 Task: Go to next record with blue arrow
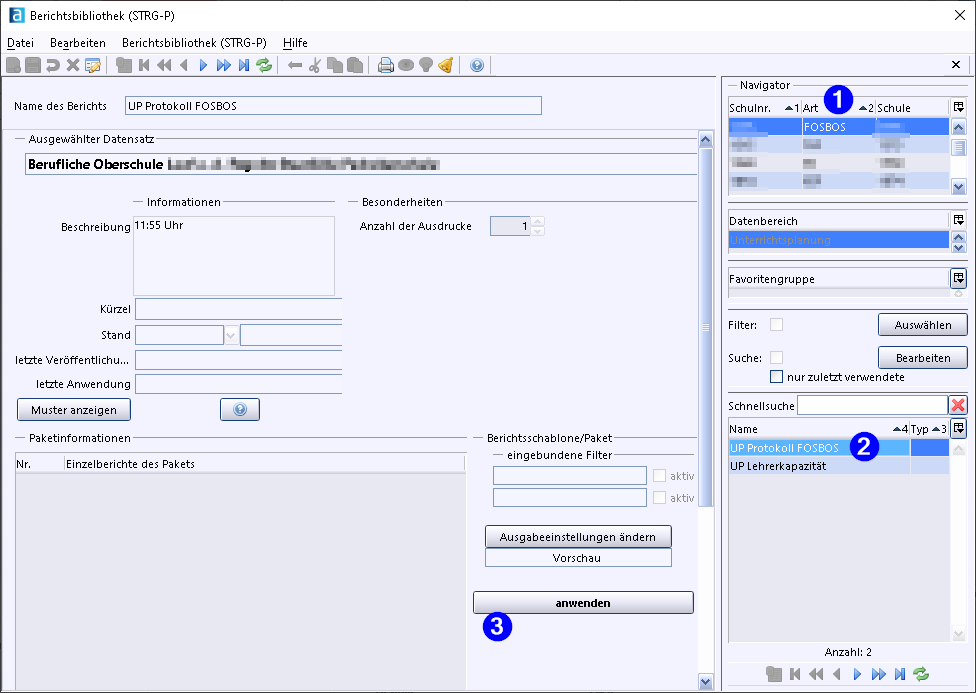[x=203, y=65]
